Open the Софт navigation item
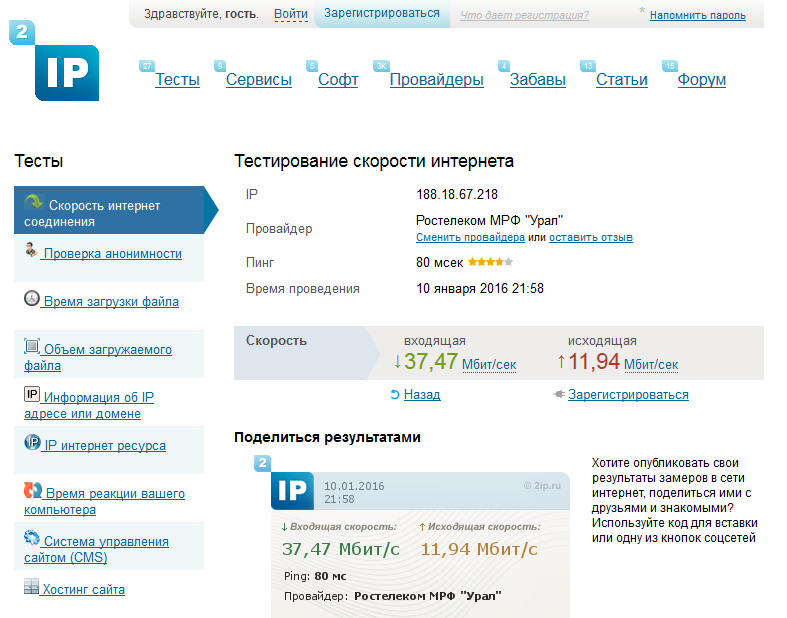787x618 pixels. pos(338,80)
